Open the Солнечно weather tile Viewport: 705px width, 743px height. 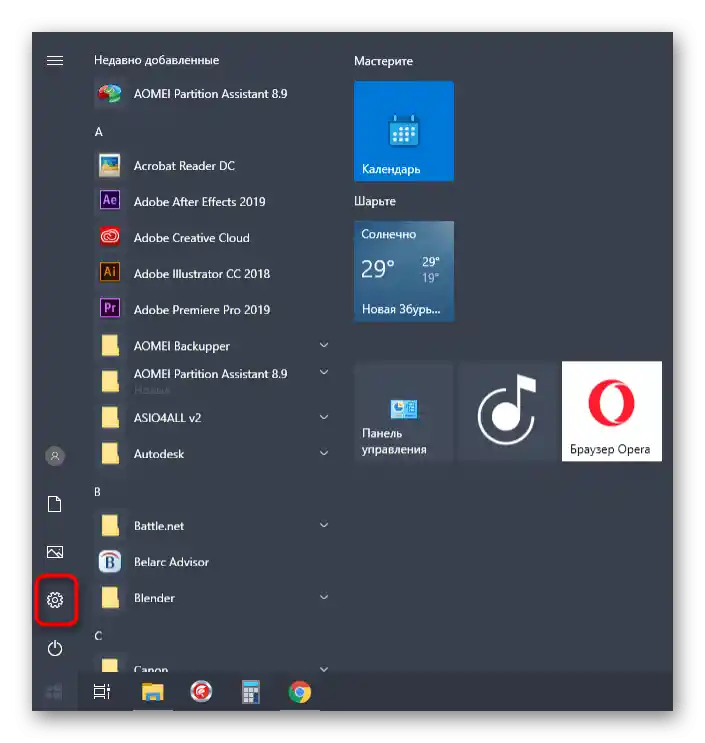pos(404,272)
